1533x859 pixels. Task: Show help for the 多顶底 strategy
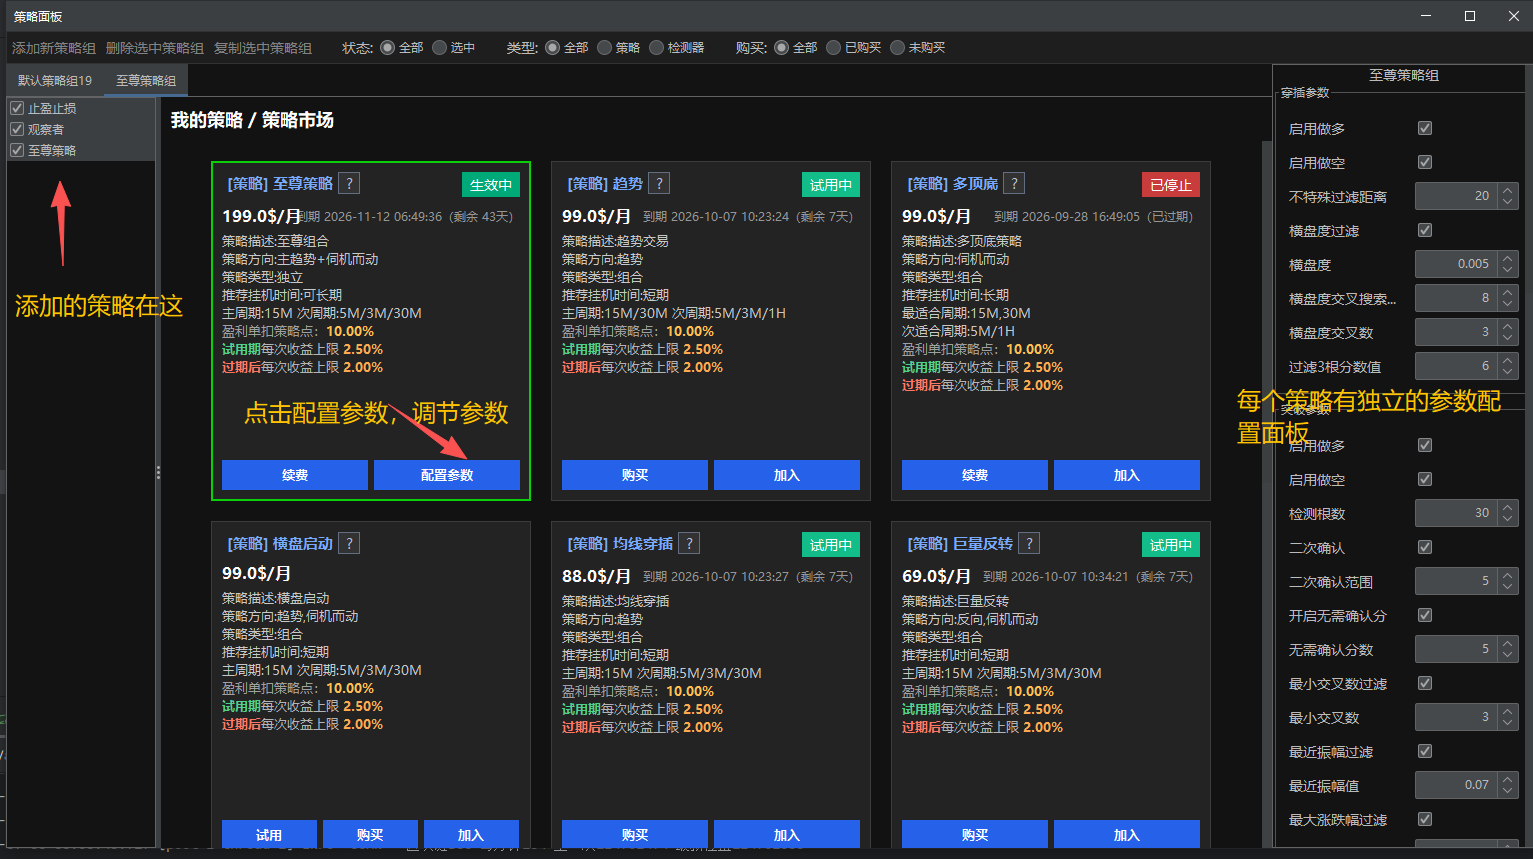coord(1014,183)
